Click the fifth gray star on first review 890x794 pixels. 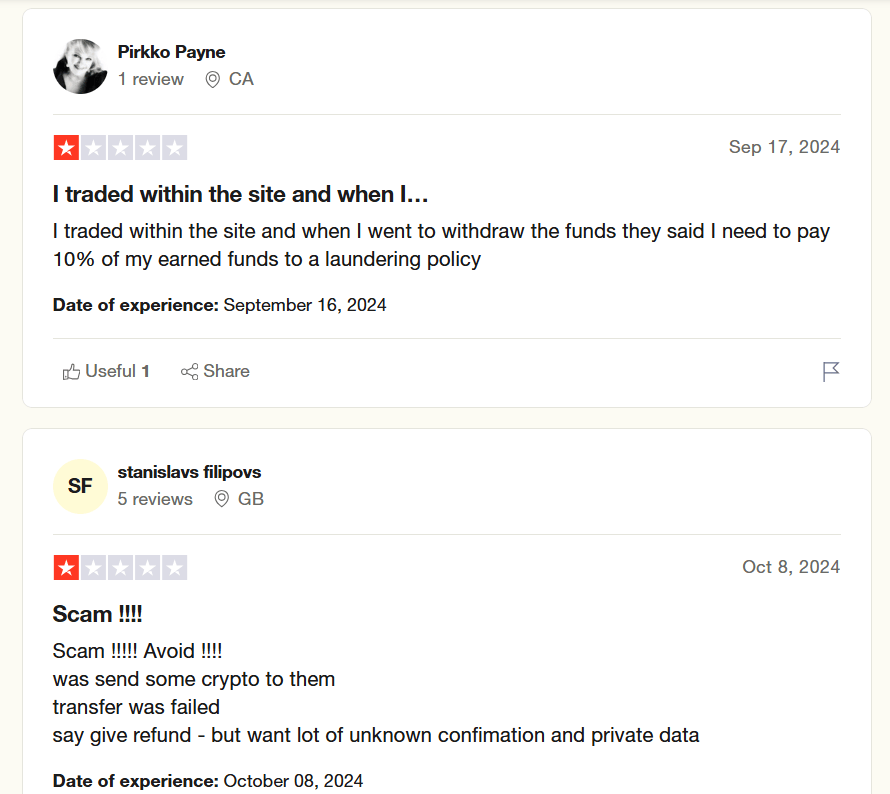[x=175, y=148]
